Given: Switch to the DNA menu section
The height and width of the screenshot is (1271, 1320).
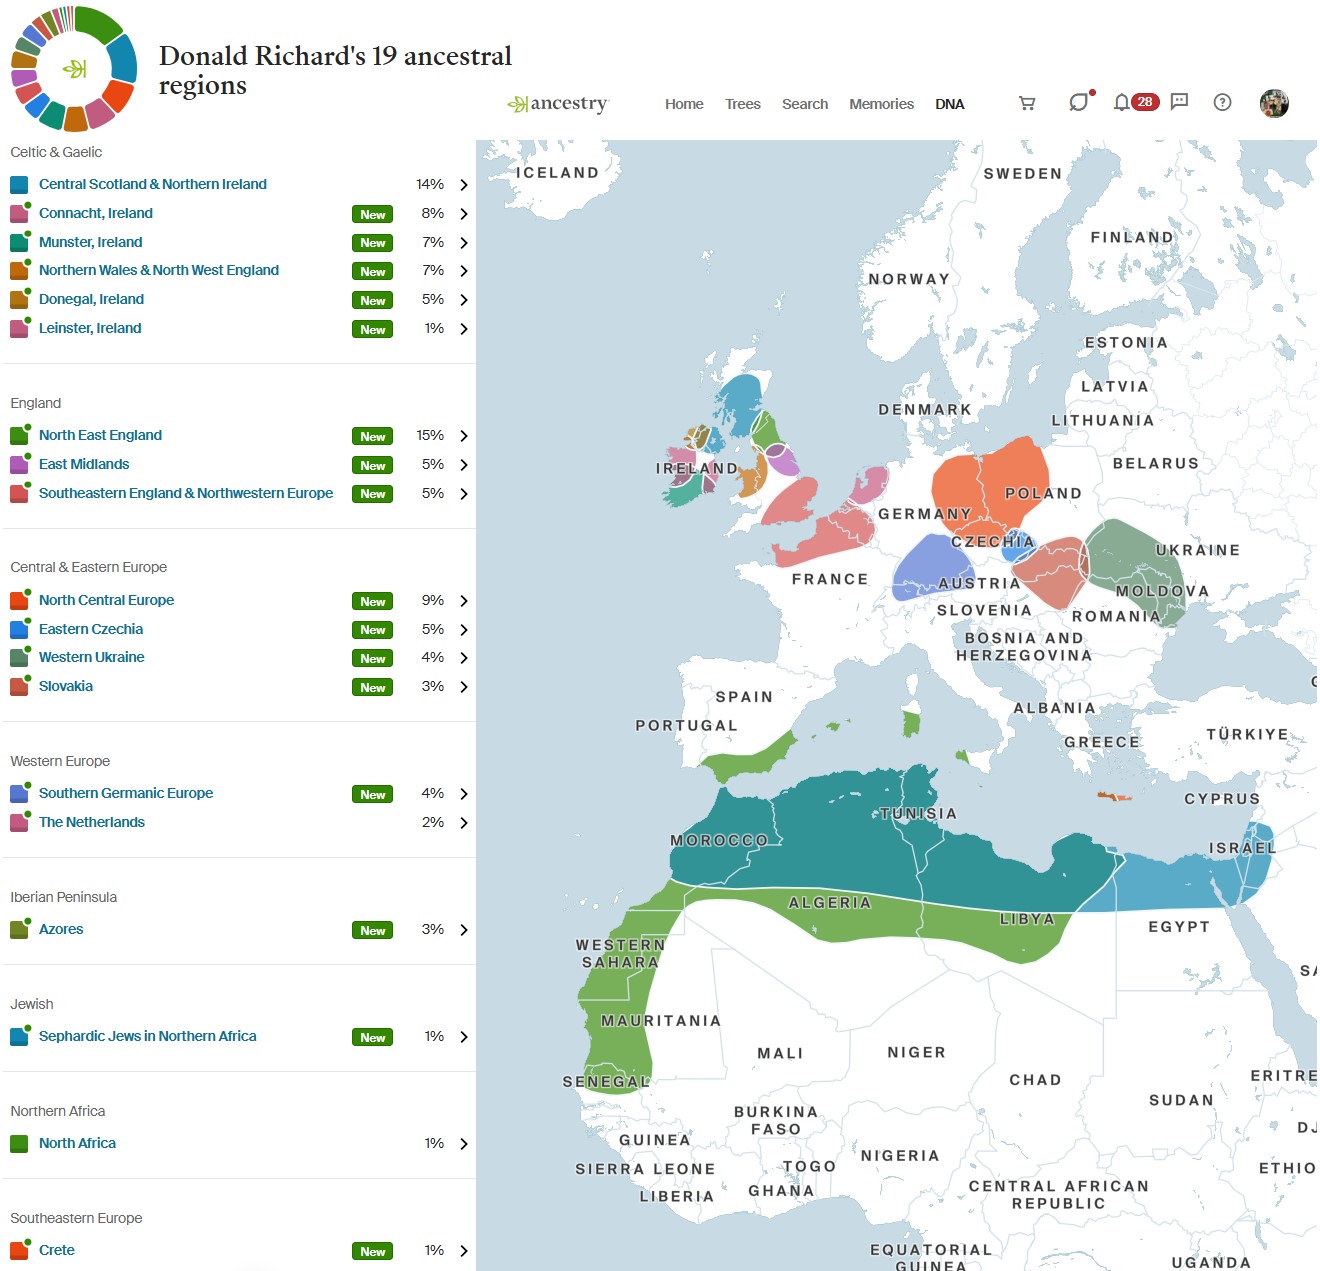Looking at the screenshot, I should click(x=950, y=104).
